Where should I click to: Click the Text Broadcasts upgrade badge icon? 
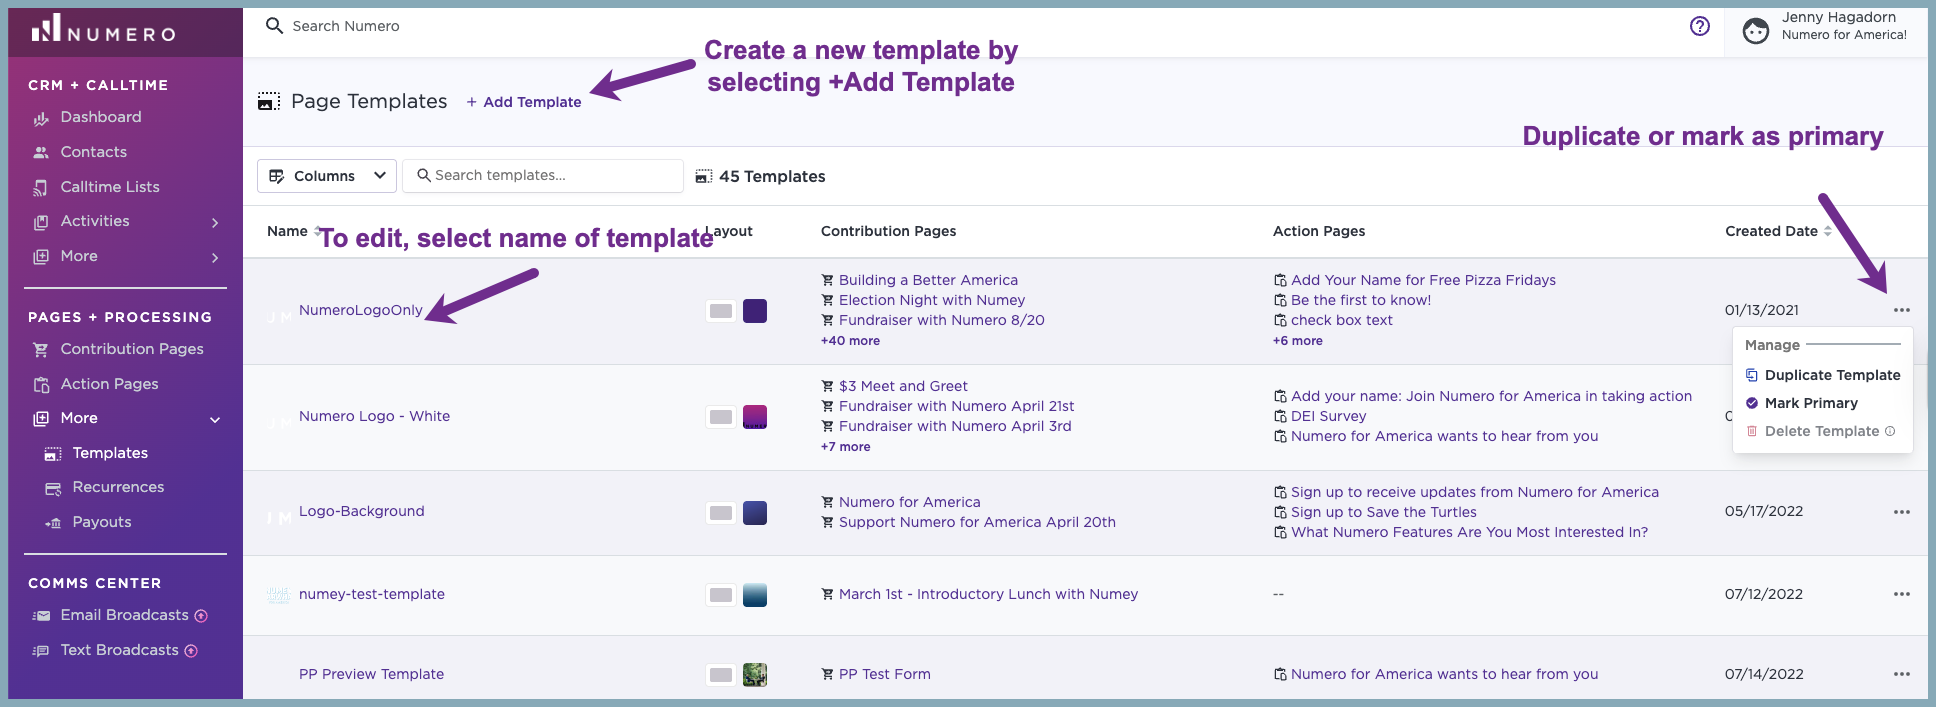tap(191, 651)
